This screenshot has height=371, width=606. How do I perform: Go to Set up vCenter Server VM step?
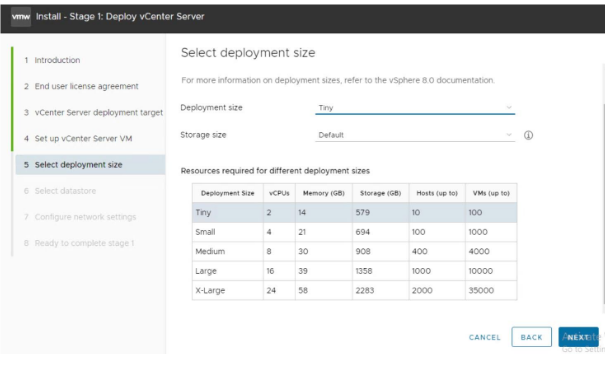pos(78,138)
